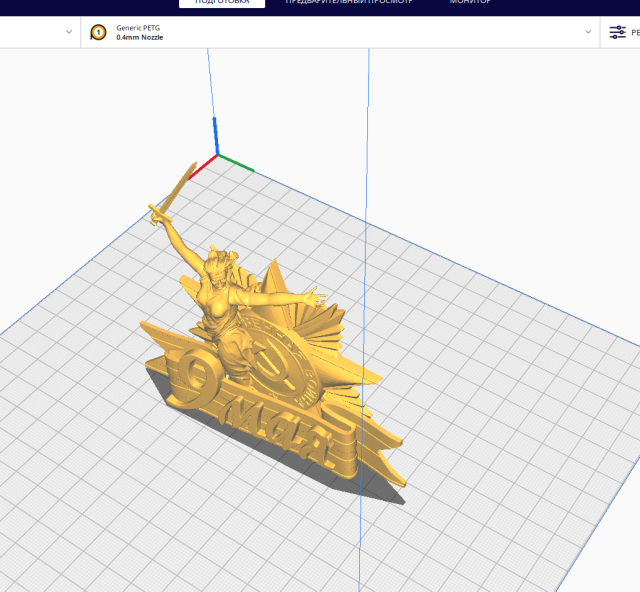Click the red X axis marker
The image size is (640, 592).
203,163
